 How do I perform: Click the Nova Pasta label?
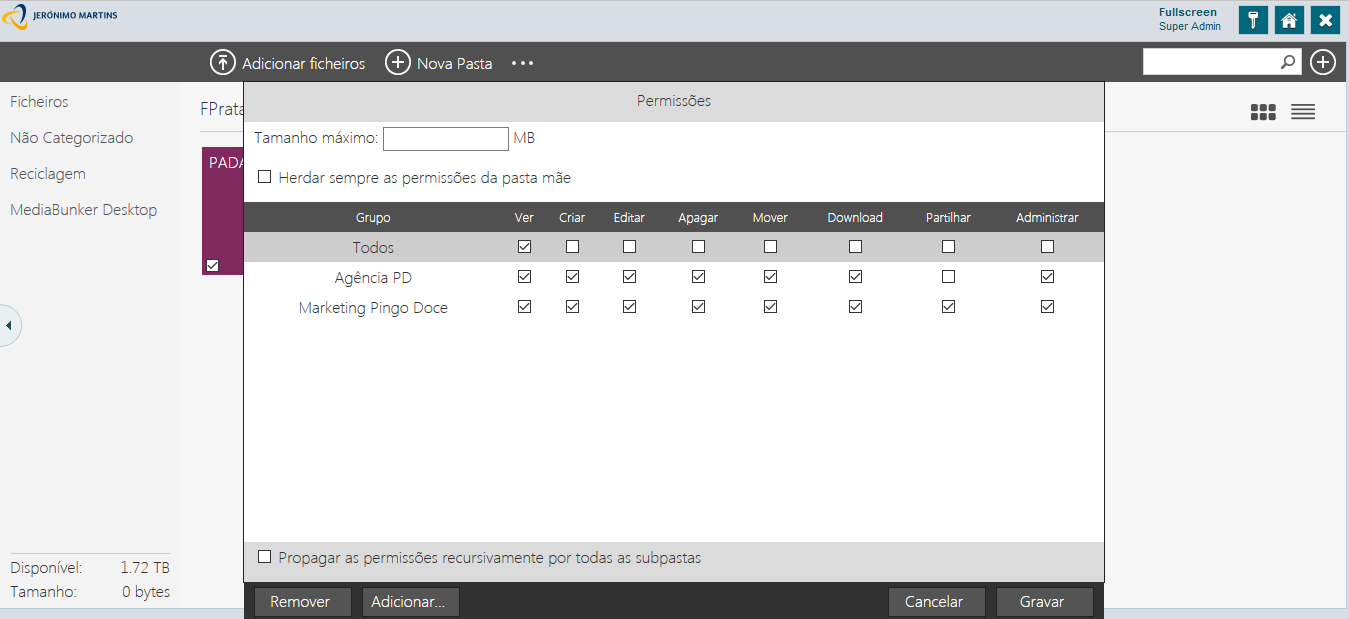point(455,63)
